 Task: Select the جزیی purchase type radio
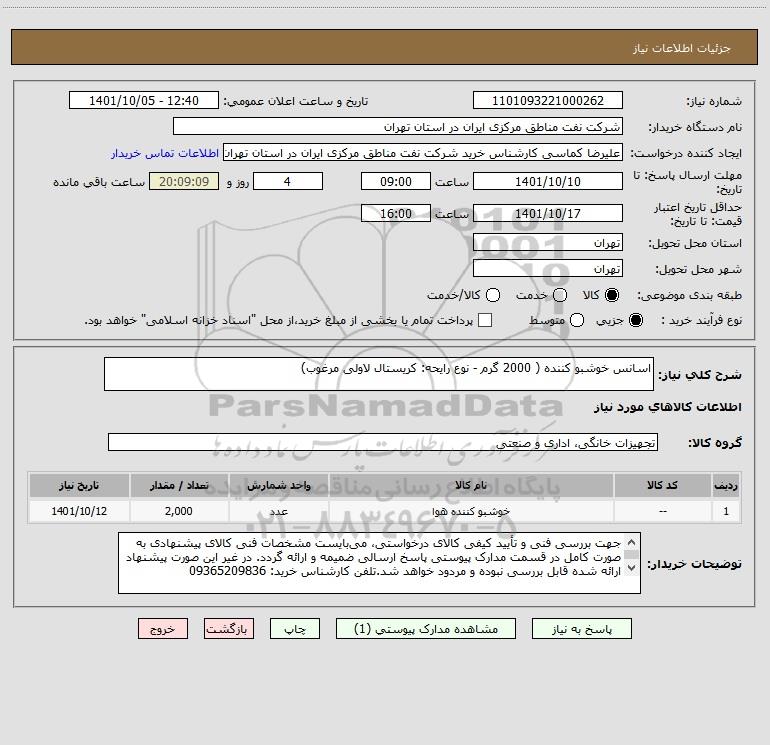(636, 320)
